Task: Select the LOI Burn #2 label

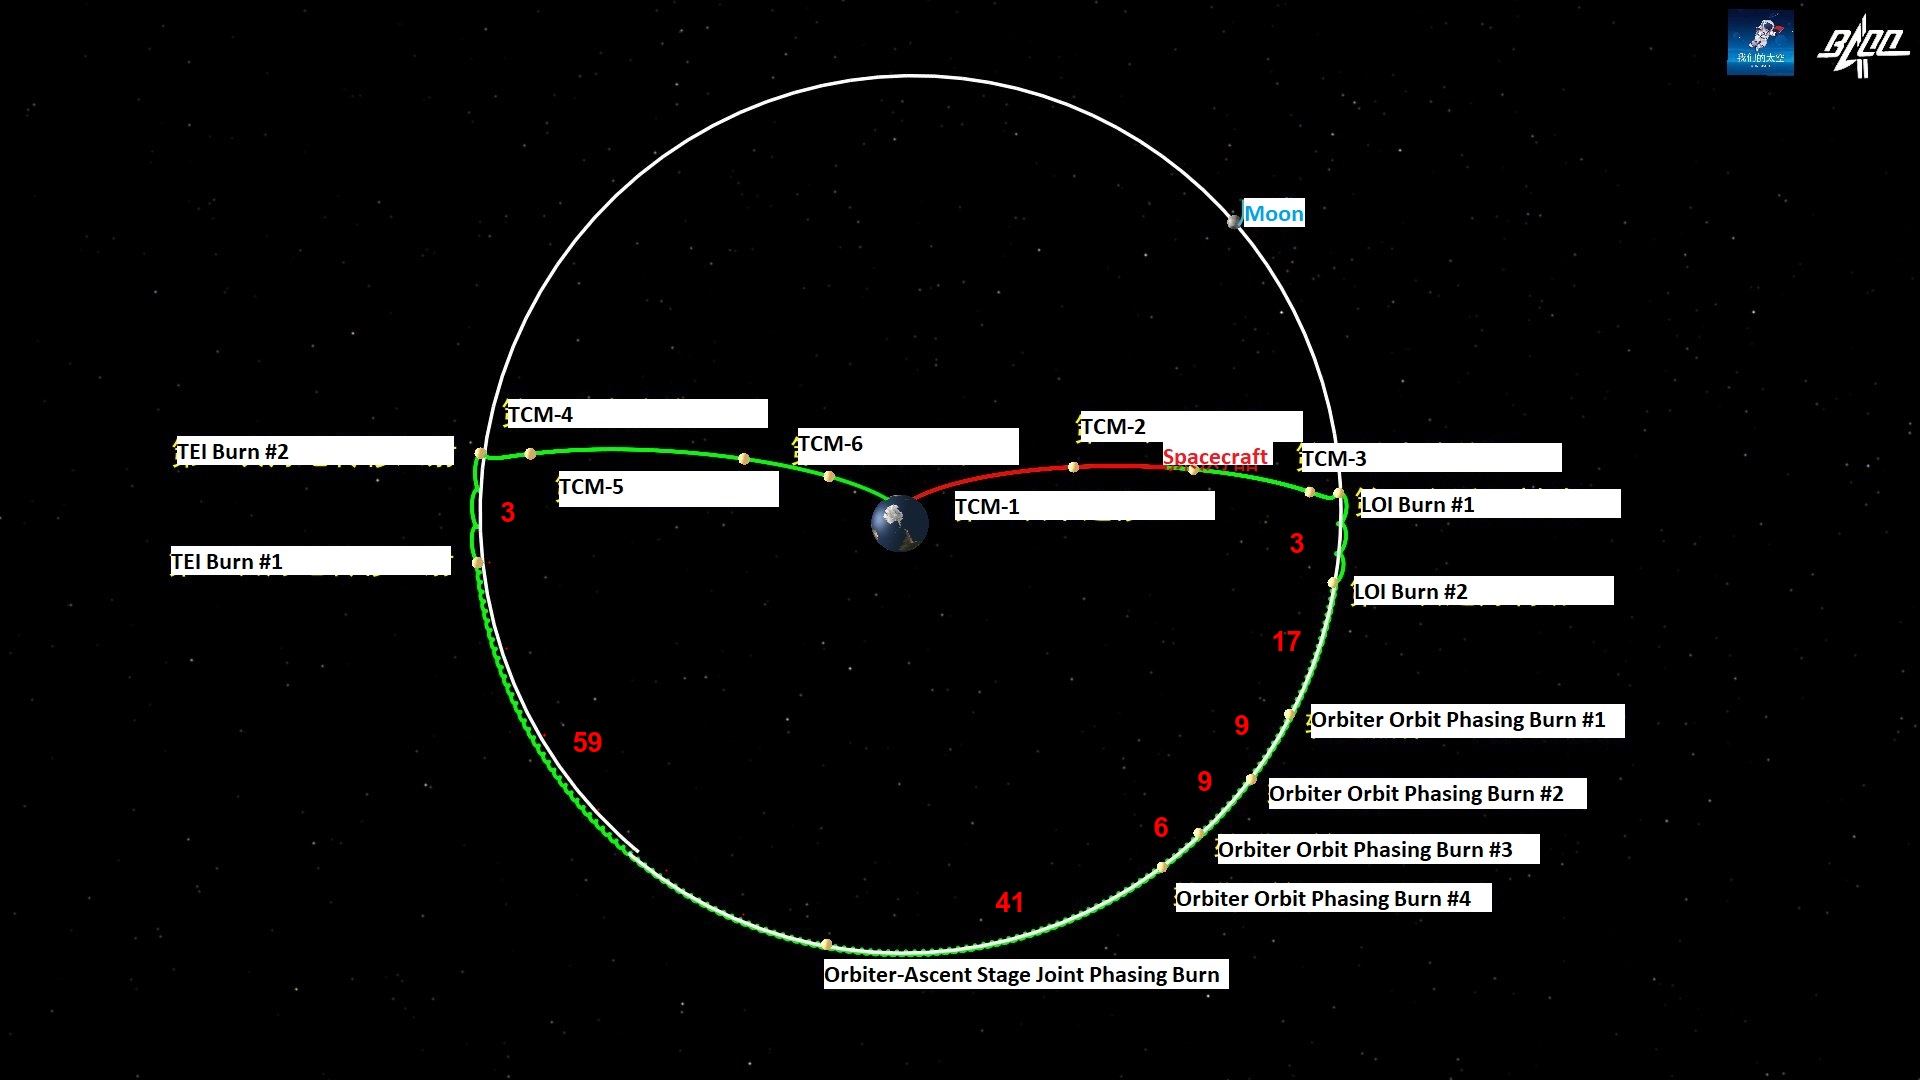Action: click(x=1483, y=591)
